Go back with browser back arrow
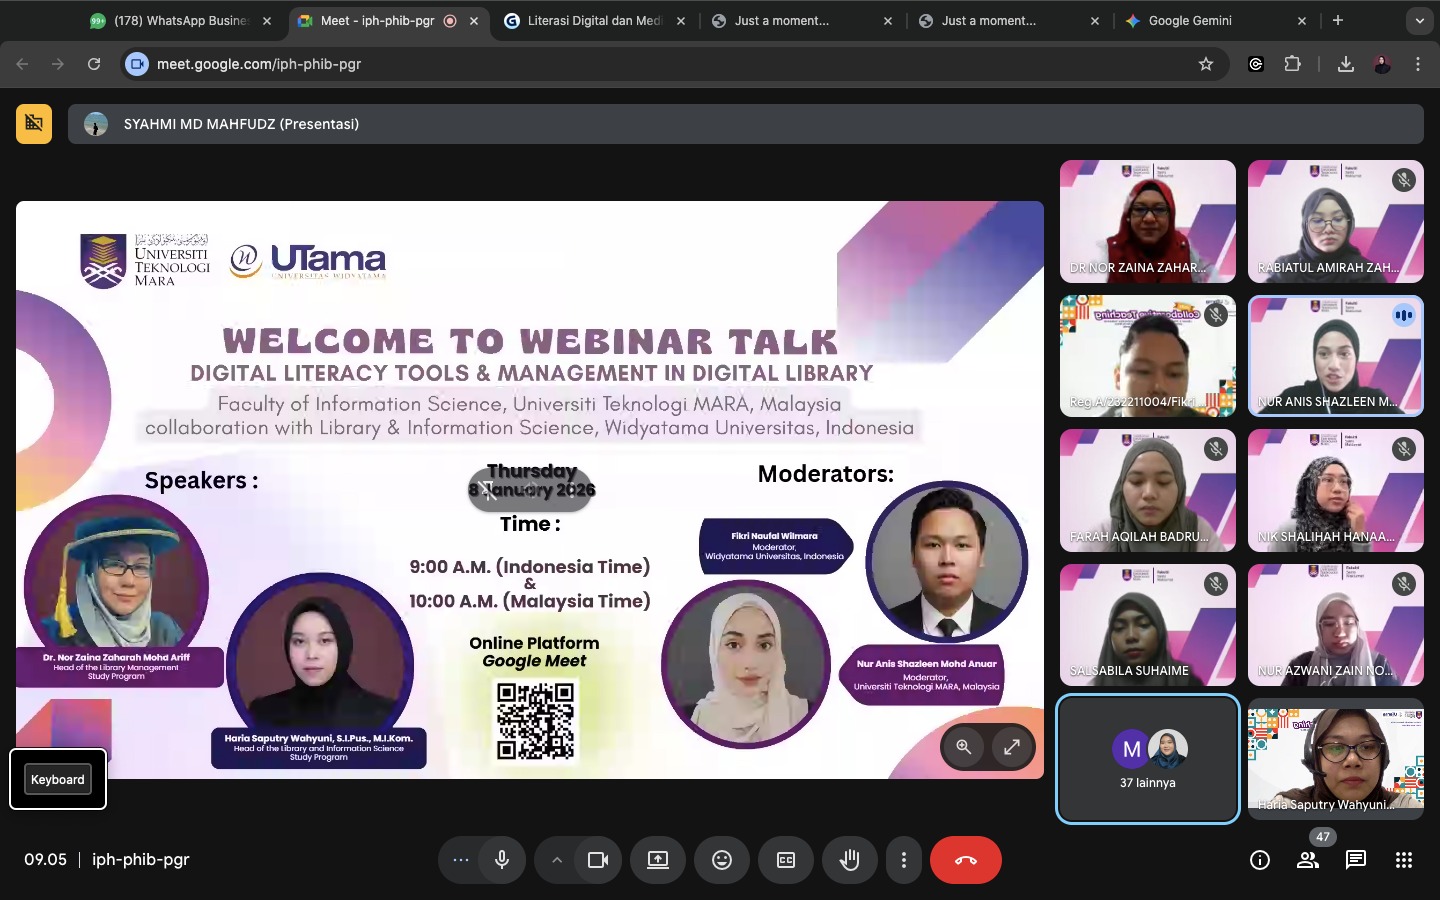This screenshot has height=900, width=1440. coord(22,64)
